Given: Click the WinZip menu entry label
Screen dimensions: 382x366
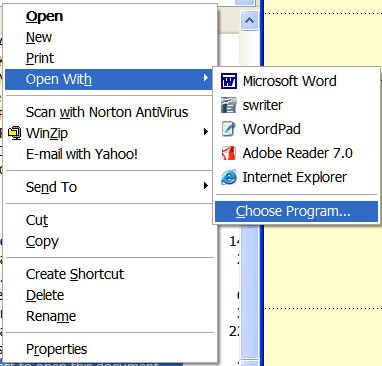Looking at the screenshot, I should tap(47, 133).
